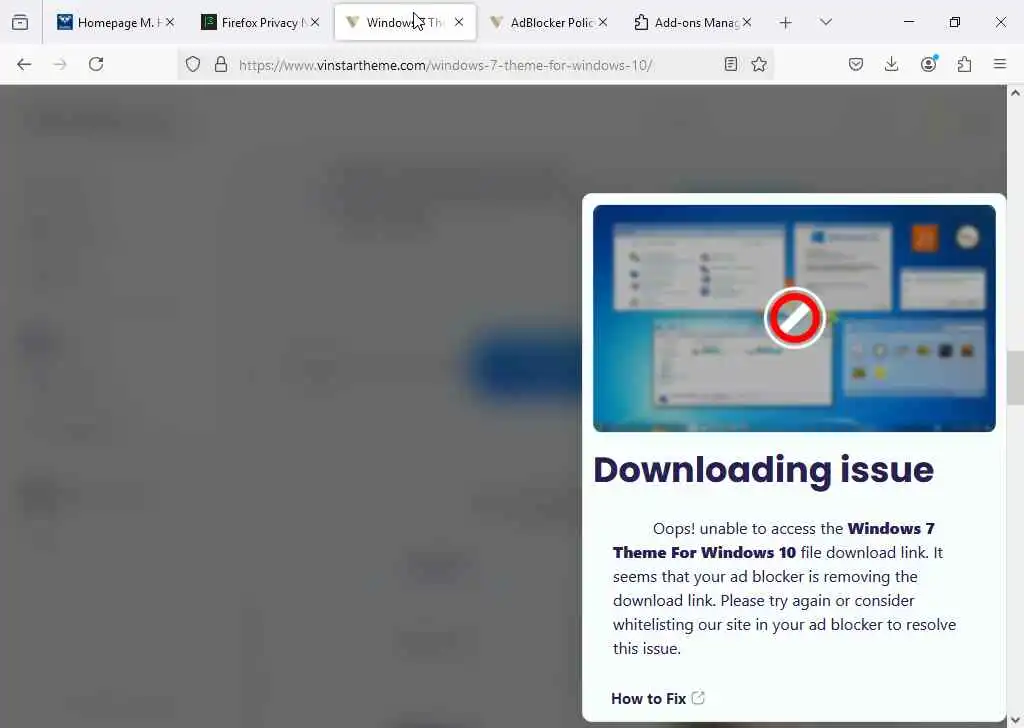Close the AdBlocker Policy tab
This screenshot has height=728, width=1024.
[x=603, y=22]
